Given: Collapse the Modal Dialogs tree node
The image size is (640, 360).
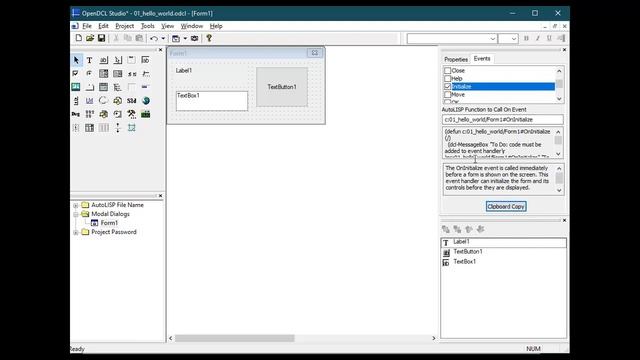Looking at the screenshot, I should (76, 214).
